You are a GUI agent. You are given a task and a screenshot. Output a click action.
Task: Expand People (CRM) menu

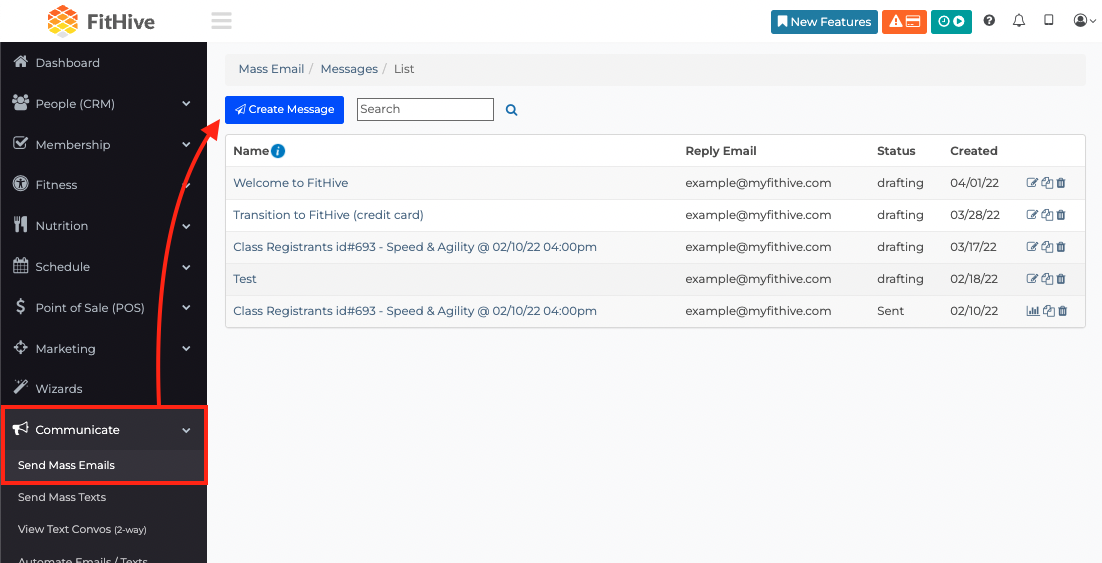point(103,103)
